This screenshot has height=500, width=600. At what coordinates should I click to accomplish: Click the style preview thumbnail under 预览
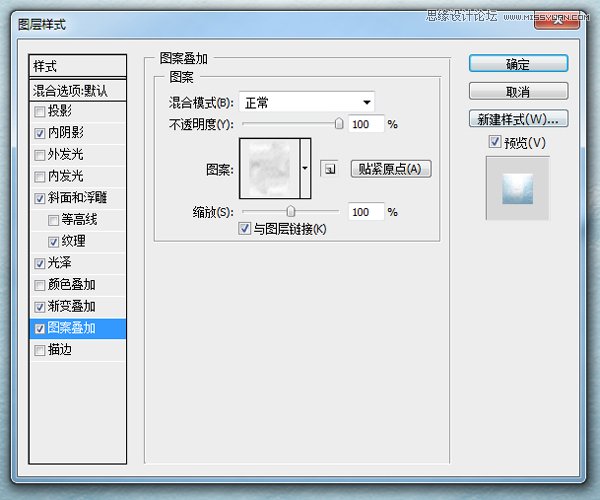[518, 188]
